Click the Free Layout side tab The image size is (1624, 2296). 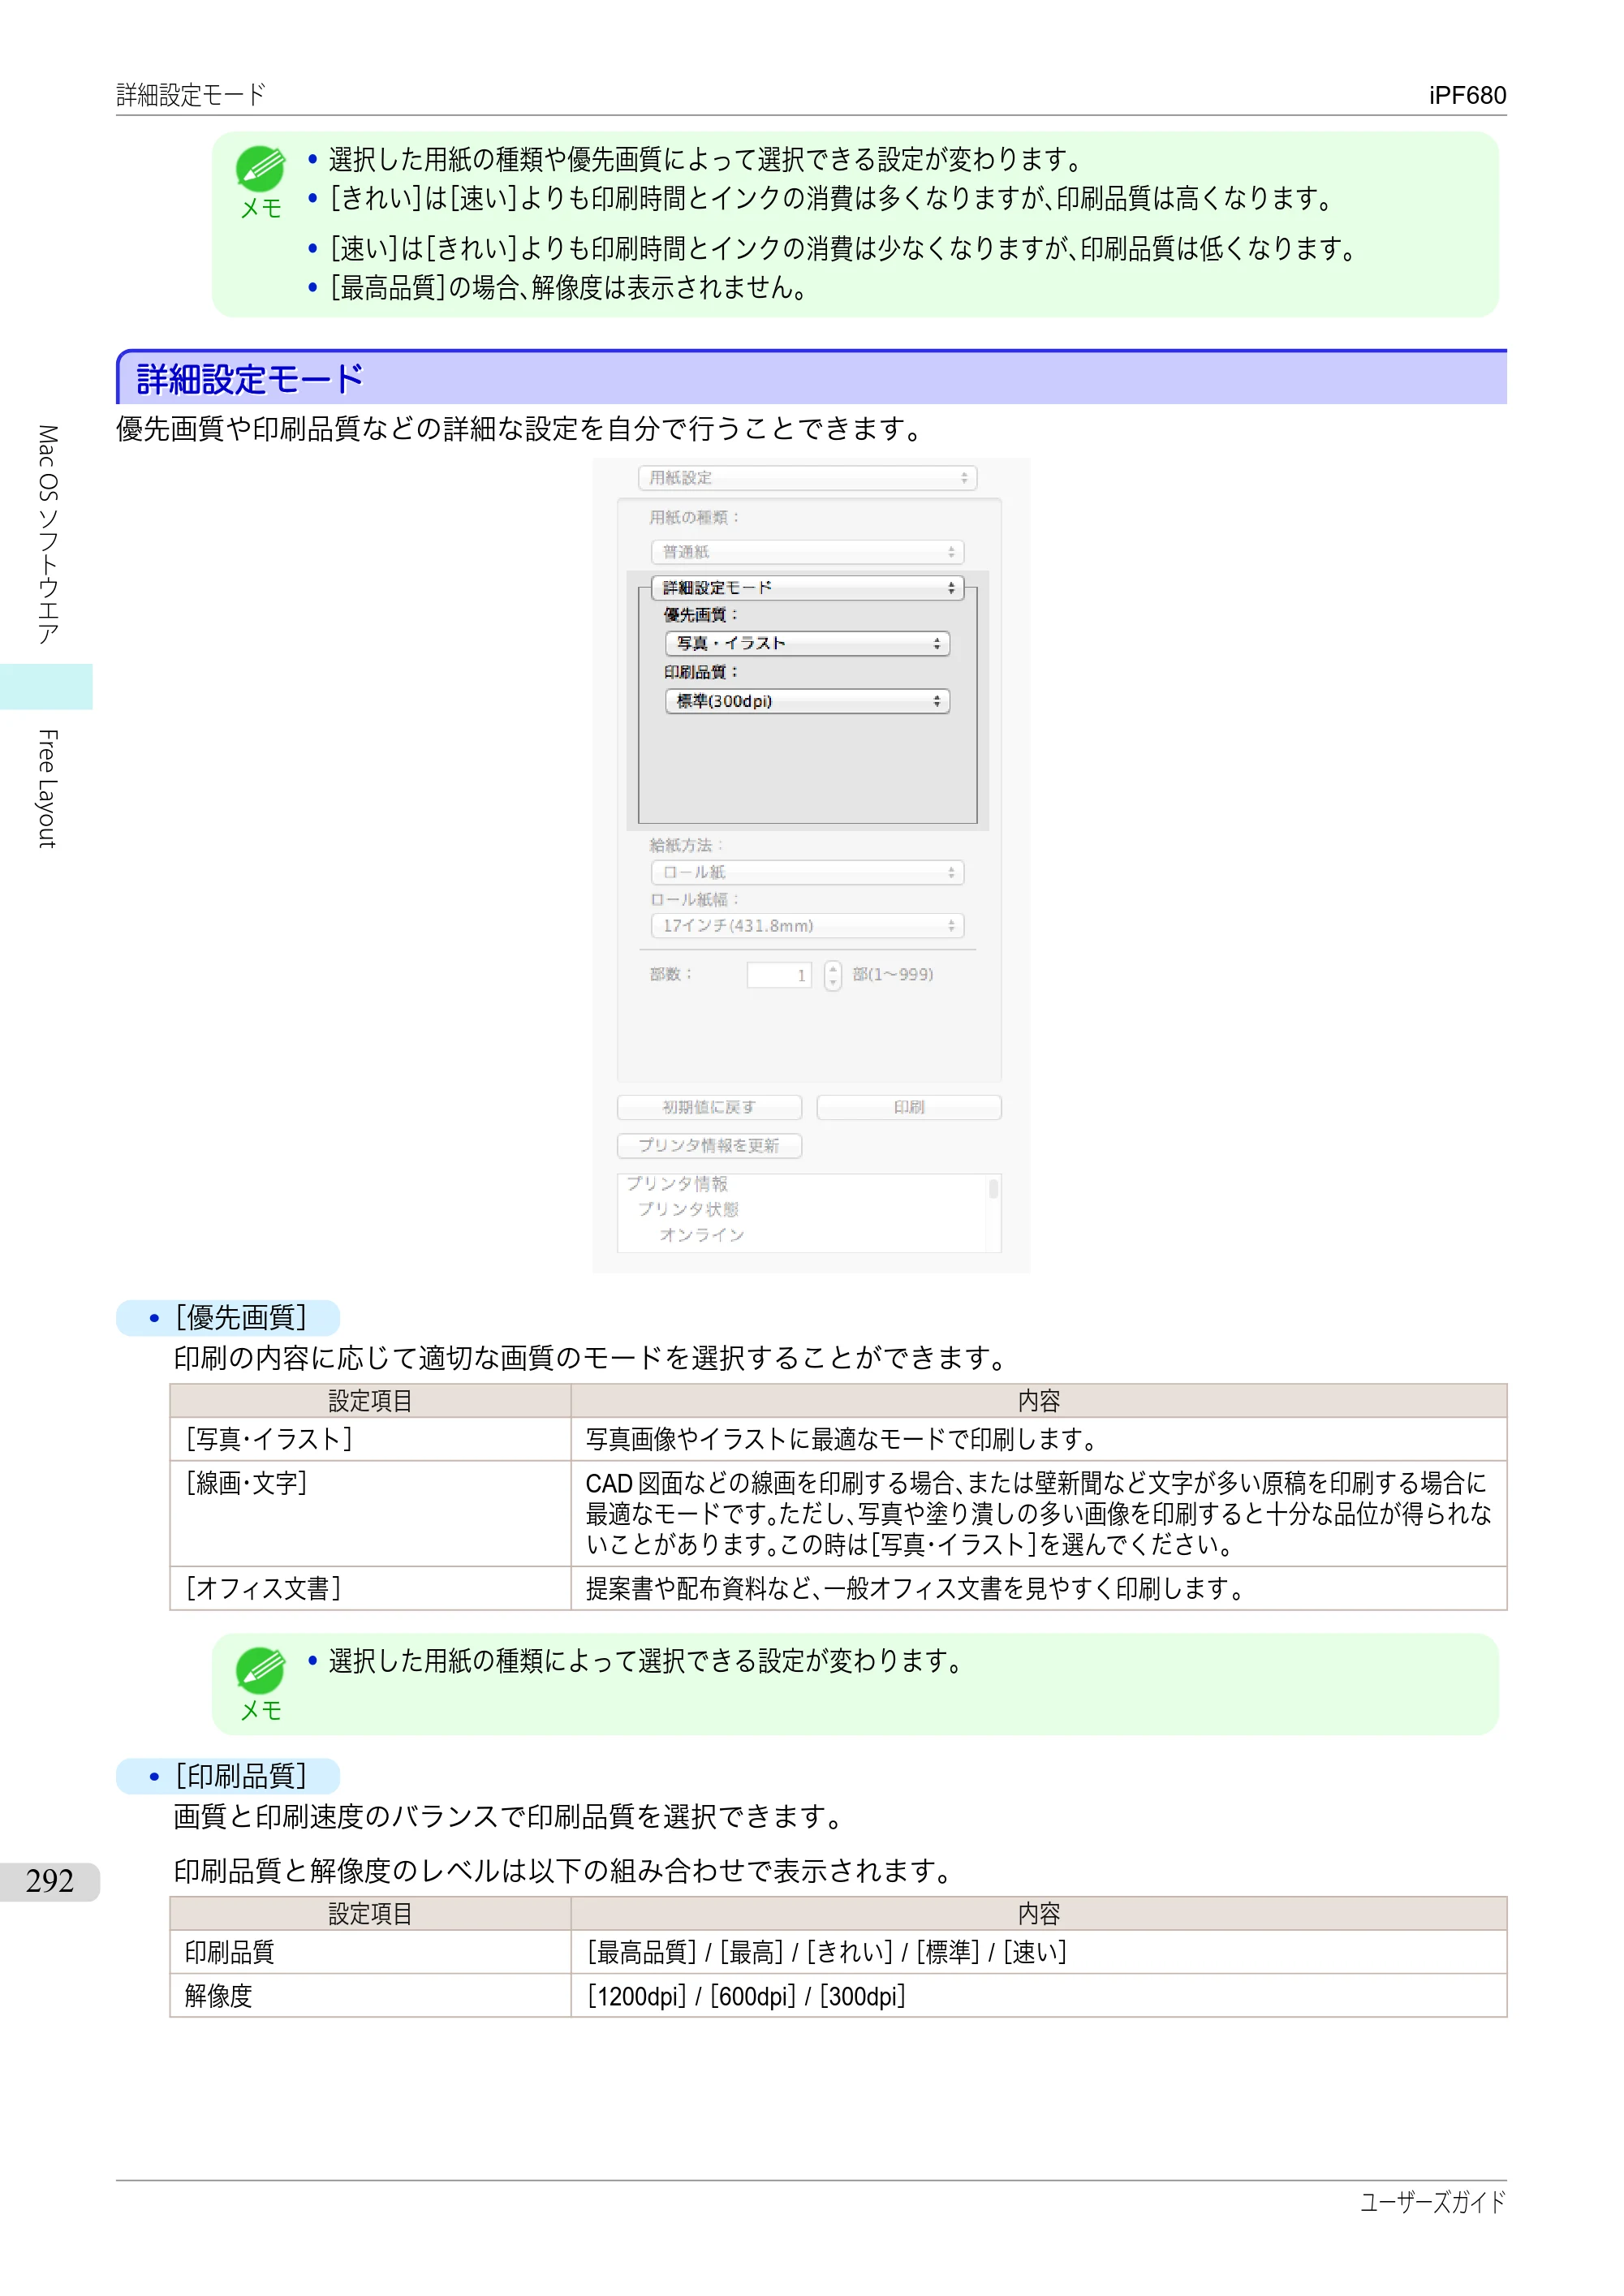[x=46, y=789]
